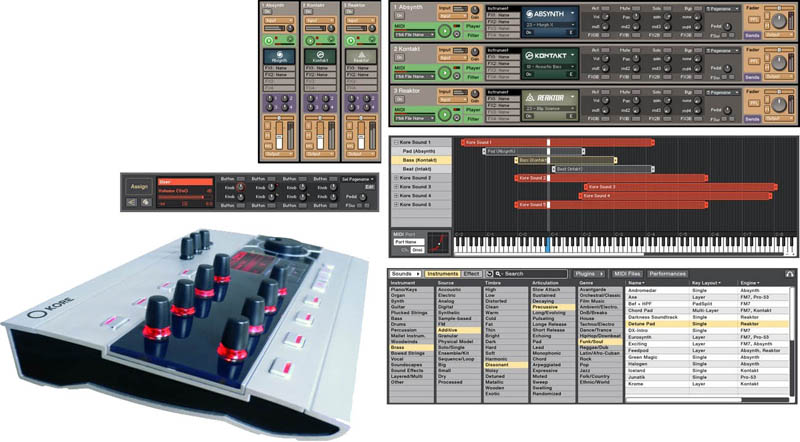
Task: Sort results by the Engine column
Action: (749, 283)
